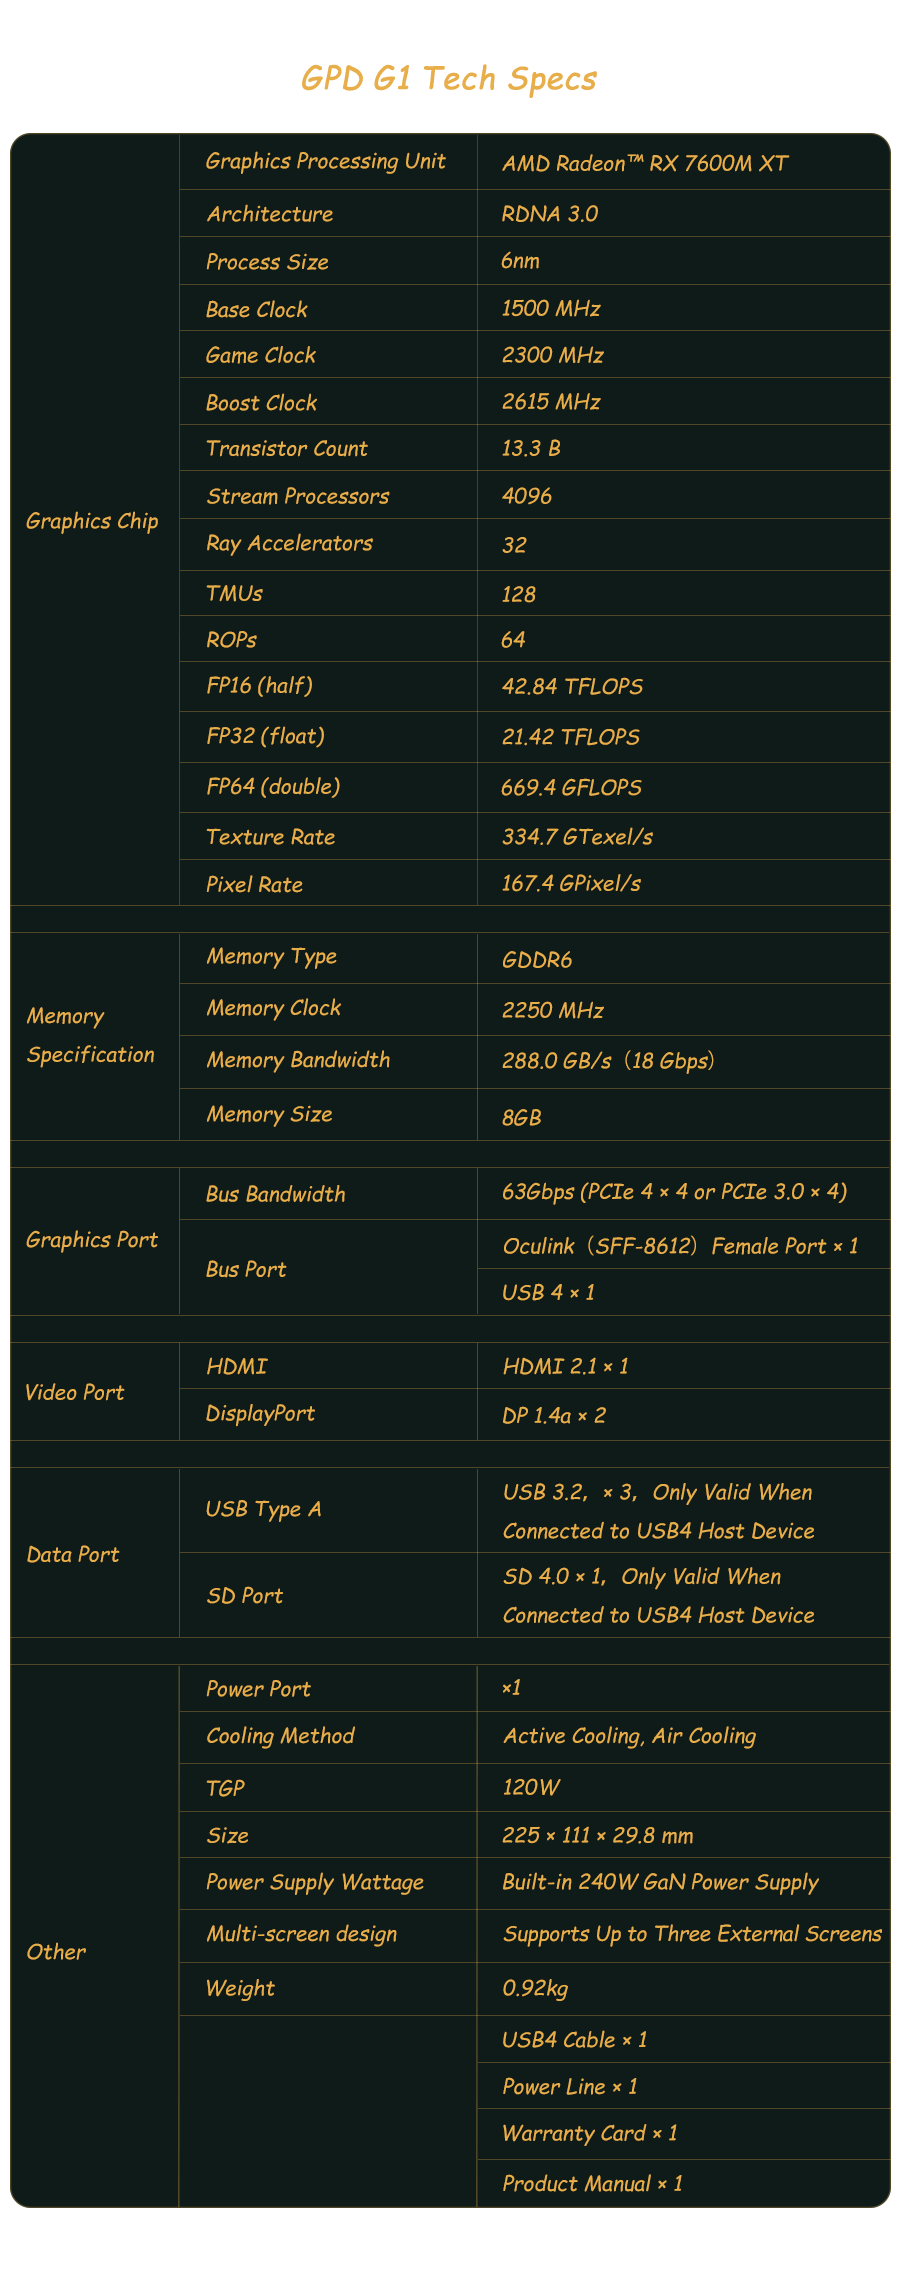Select the Boost Clock label
Screen dimensions: 900x2269
[x=261, y=402]
